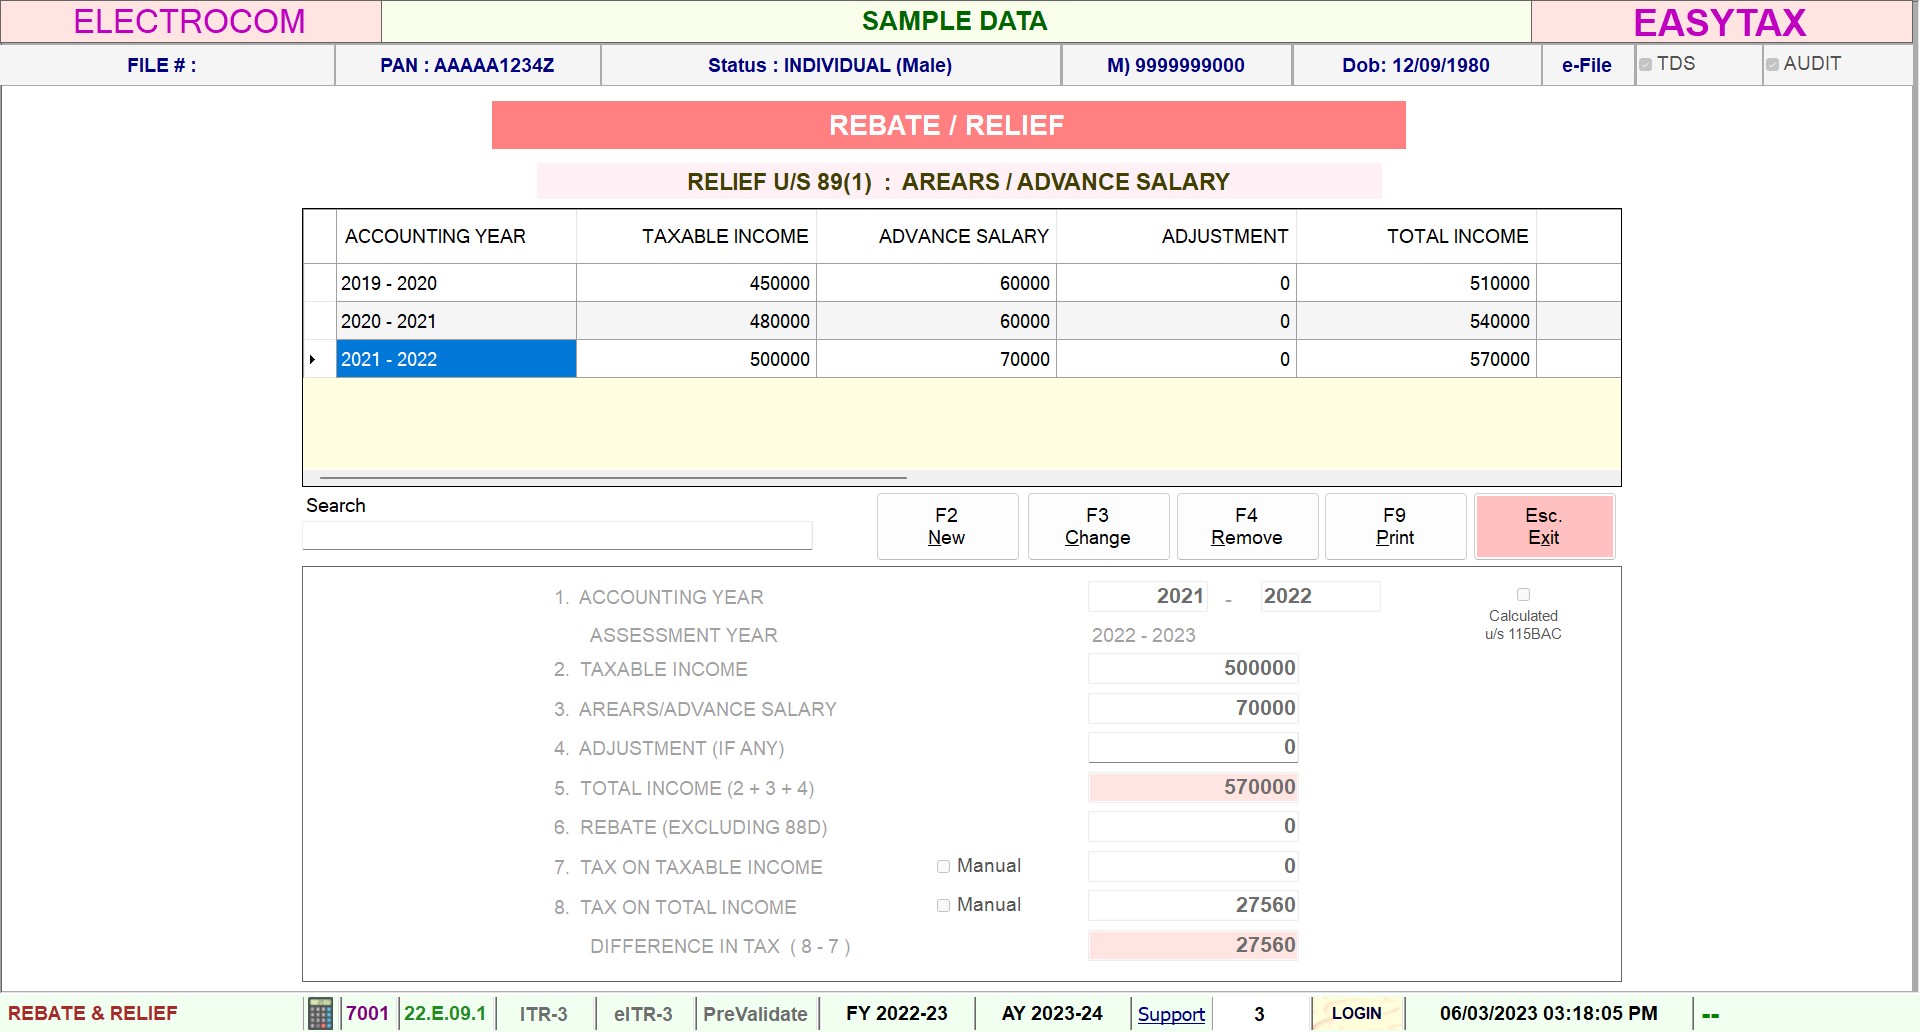Click the ELECTROCOM title label

pos(190,22)
